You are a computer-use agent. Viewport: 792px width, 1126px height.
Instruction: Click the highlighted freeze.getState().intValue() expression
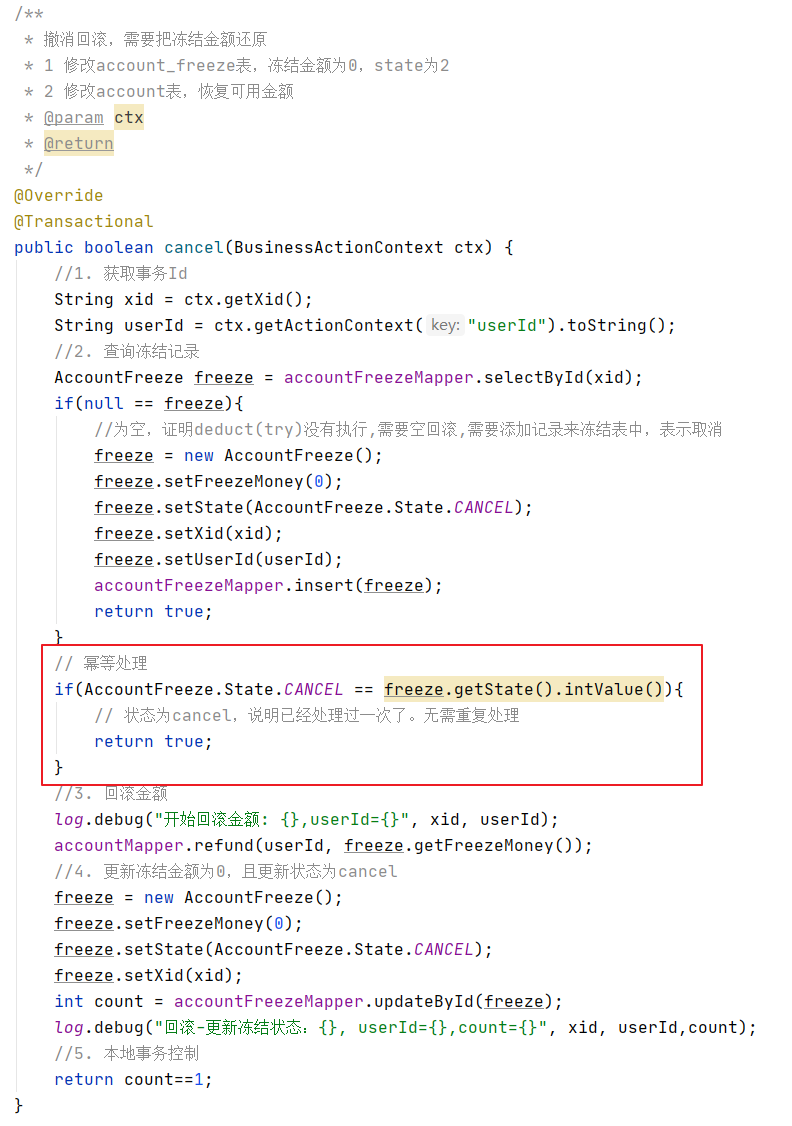523,689
